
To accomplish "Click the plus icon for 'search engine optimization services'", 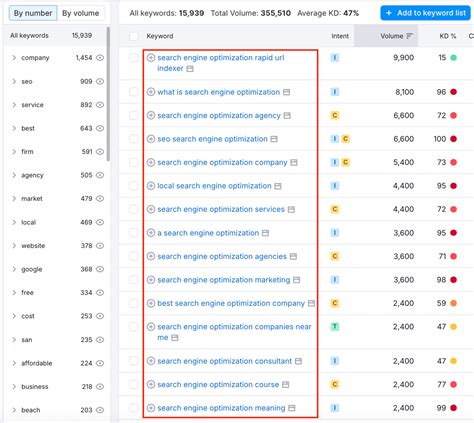I will [151, 209].
